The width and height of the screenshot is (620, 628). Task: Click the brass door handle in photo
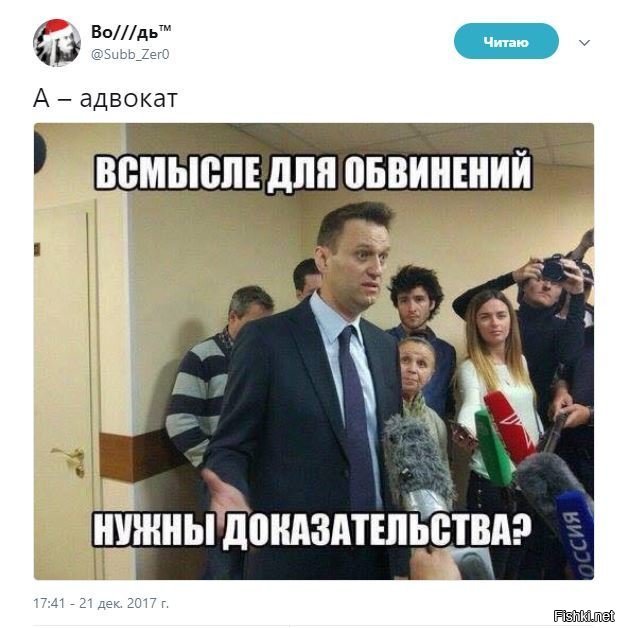[70, 461]
